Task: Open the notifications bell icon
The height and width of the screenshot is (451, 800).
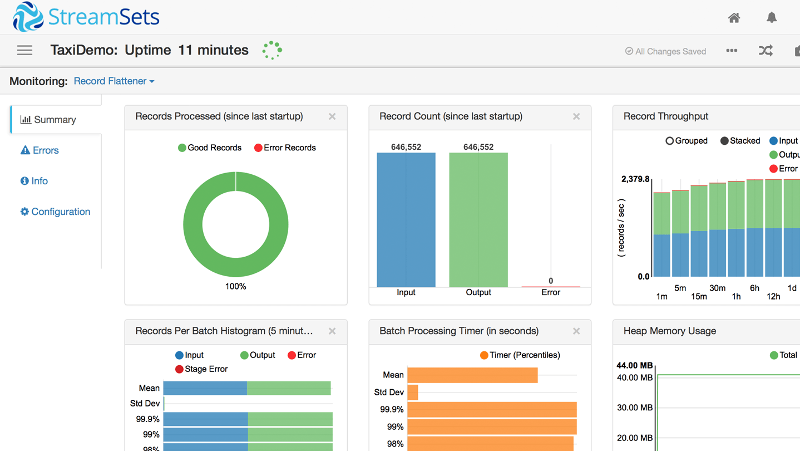Action: click(x=772, y=18)
